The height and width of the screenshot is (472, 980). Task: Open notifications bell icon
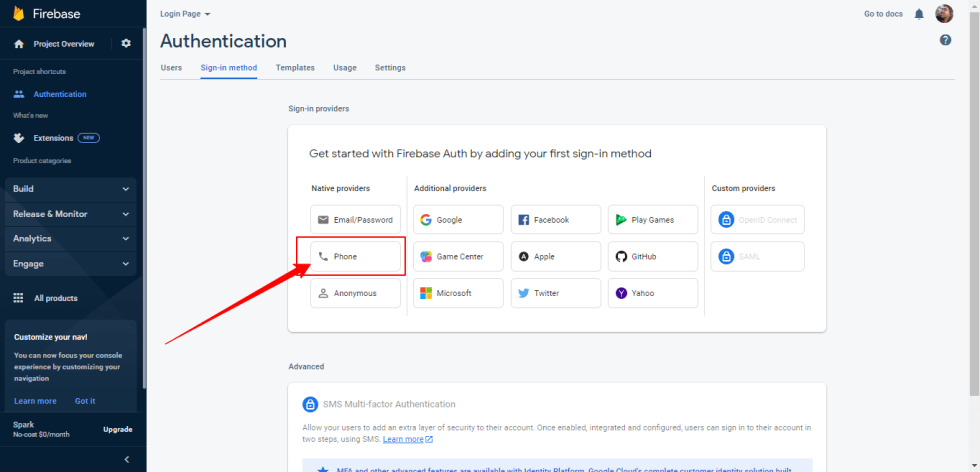point(919,14)
